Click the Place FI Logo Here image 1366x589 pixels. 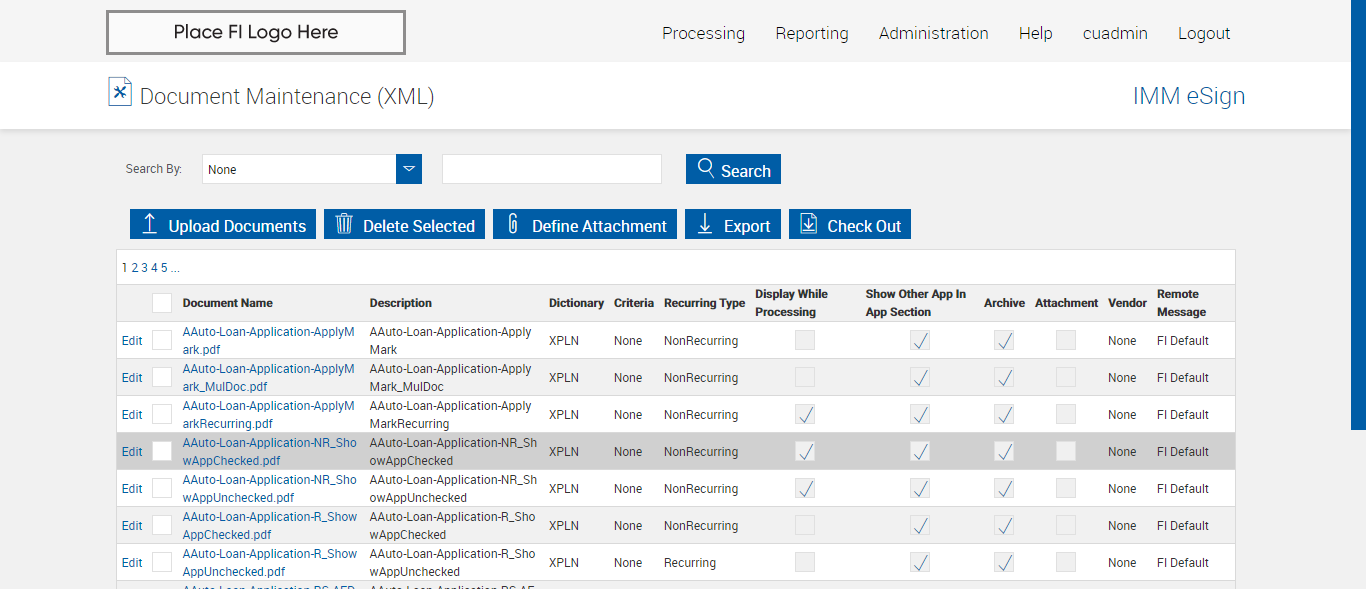click(256, 32)
